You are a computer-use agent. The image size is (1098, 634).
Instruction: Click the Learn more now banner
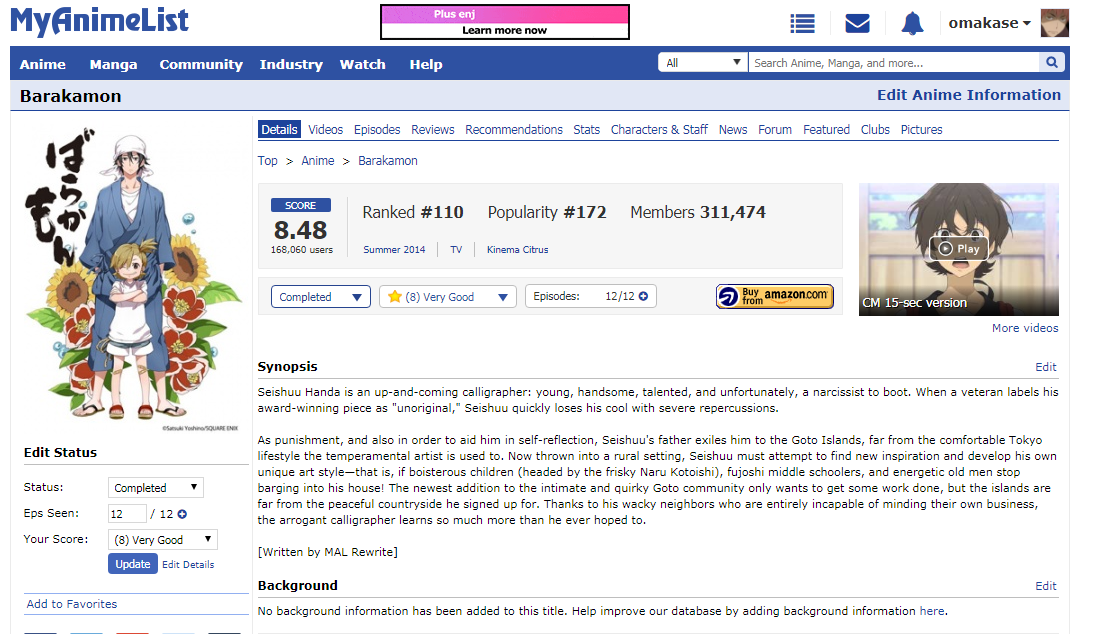tap(505, 22)
